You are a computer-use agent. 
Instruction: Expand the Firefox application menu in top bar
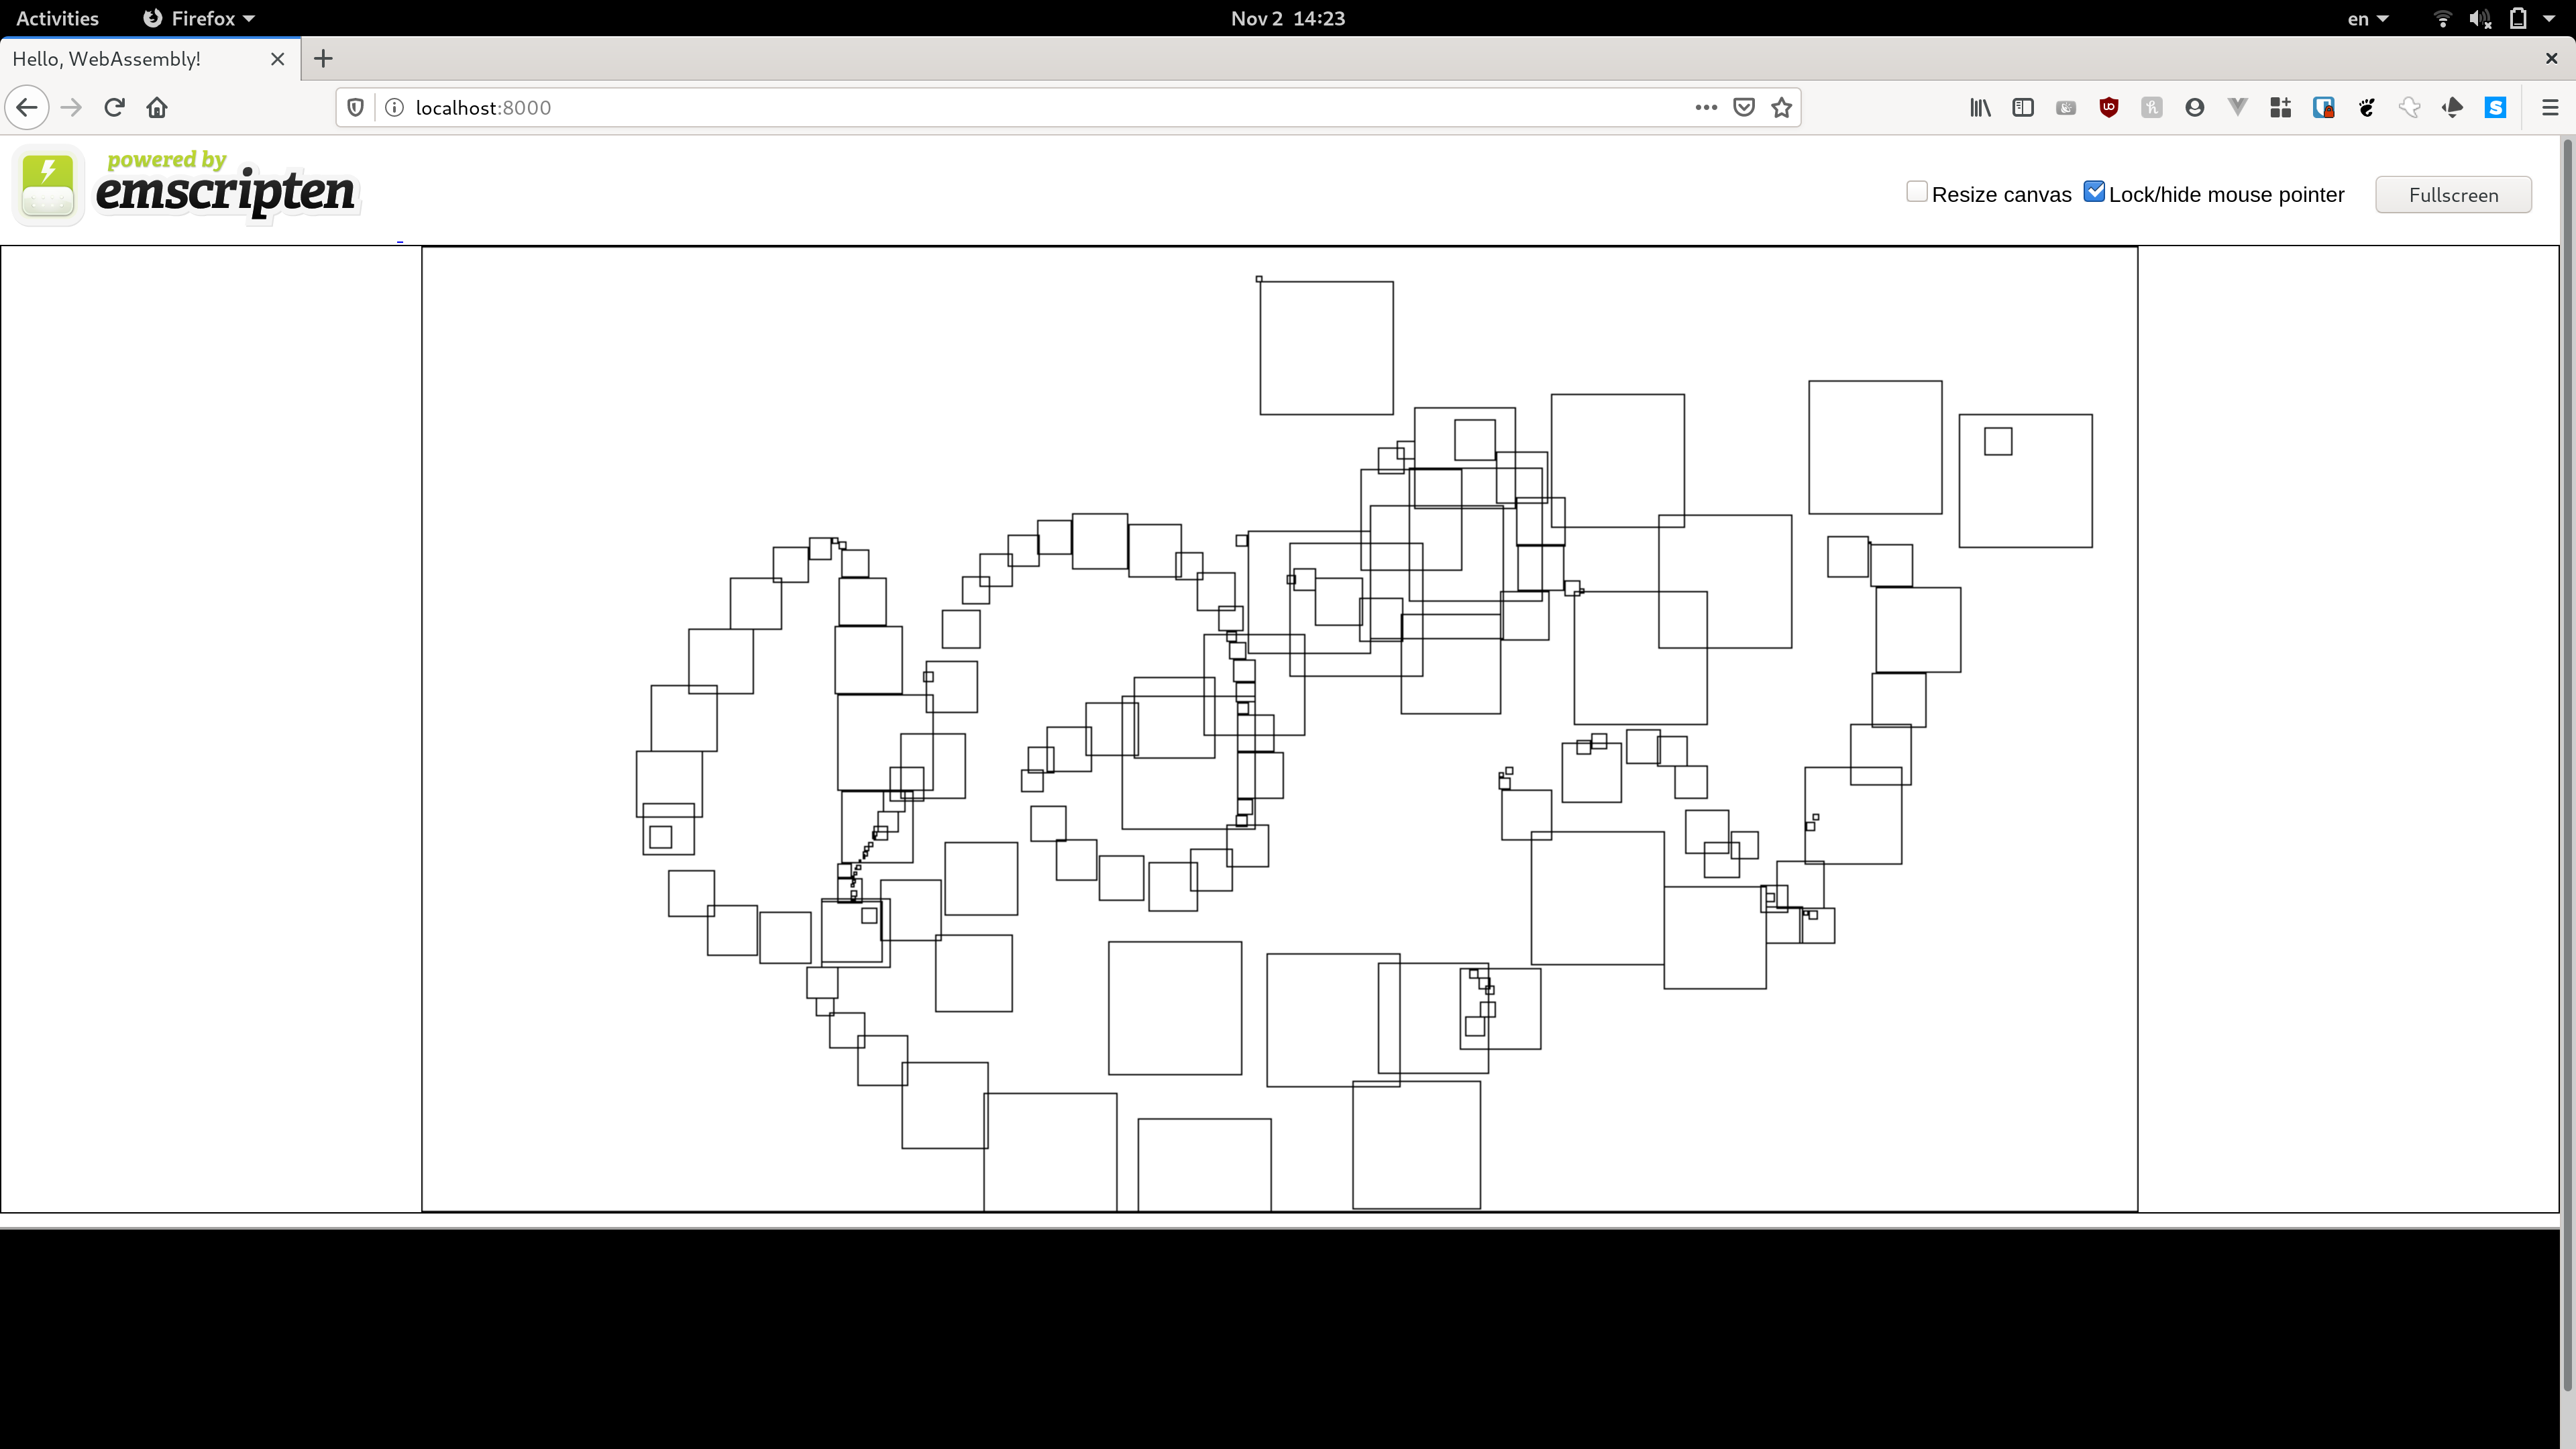pyautogui.click(x=199, y=18)
